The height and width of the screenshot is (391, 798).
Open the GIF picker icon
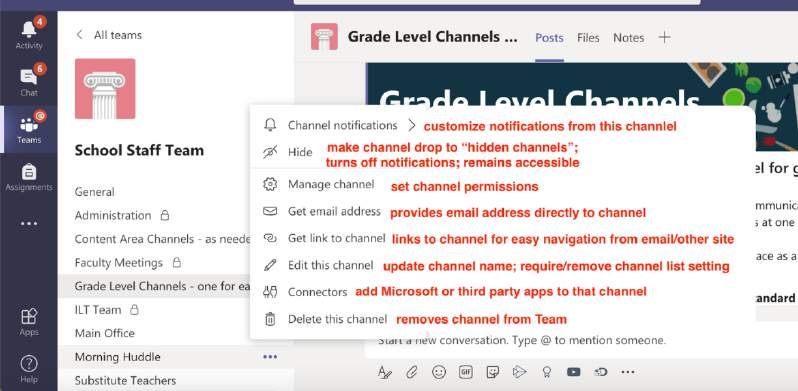click(x=466, y=372)
